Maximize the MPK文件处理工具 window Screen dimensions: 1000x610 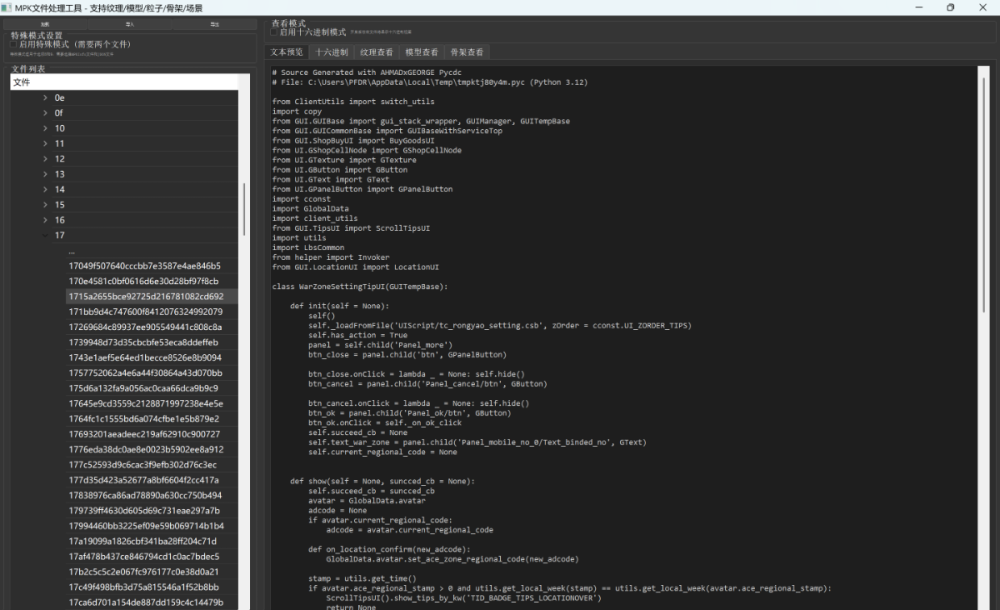950,8
